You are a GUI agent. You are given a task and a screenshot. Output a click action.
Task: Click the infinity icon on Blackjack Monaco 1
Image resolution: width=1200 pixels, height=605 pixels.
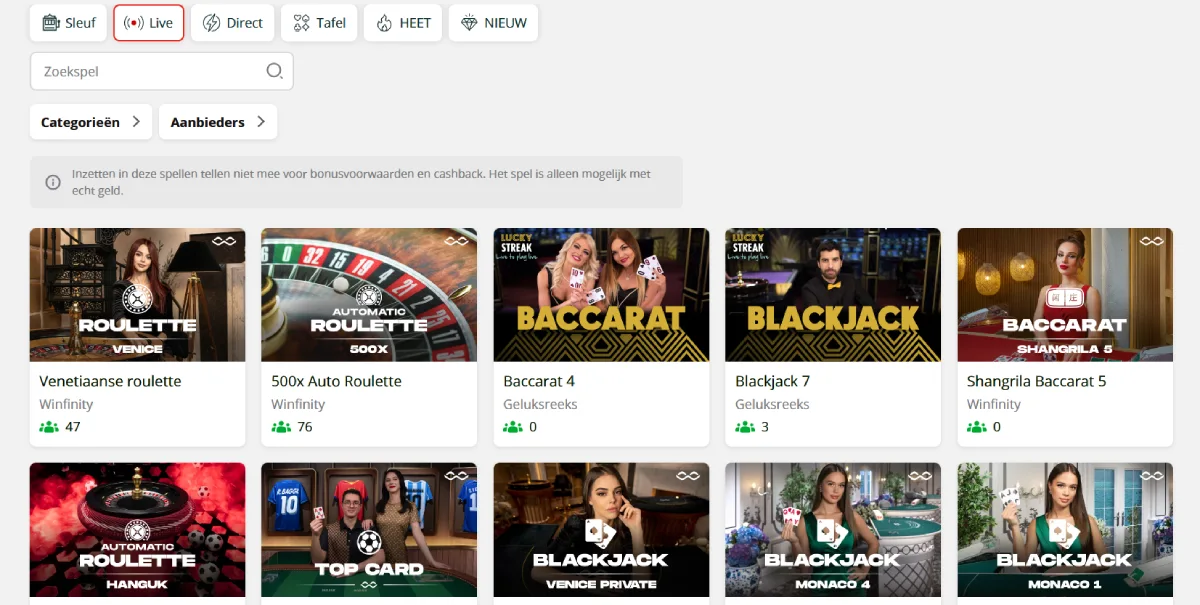1152,476
